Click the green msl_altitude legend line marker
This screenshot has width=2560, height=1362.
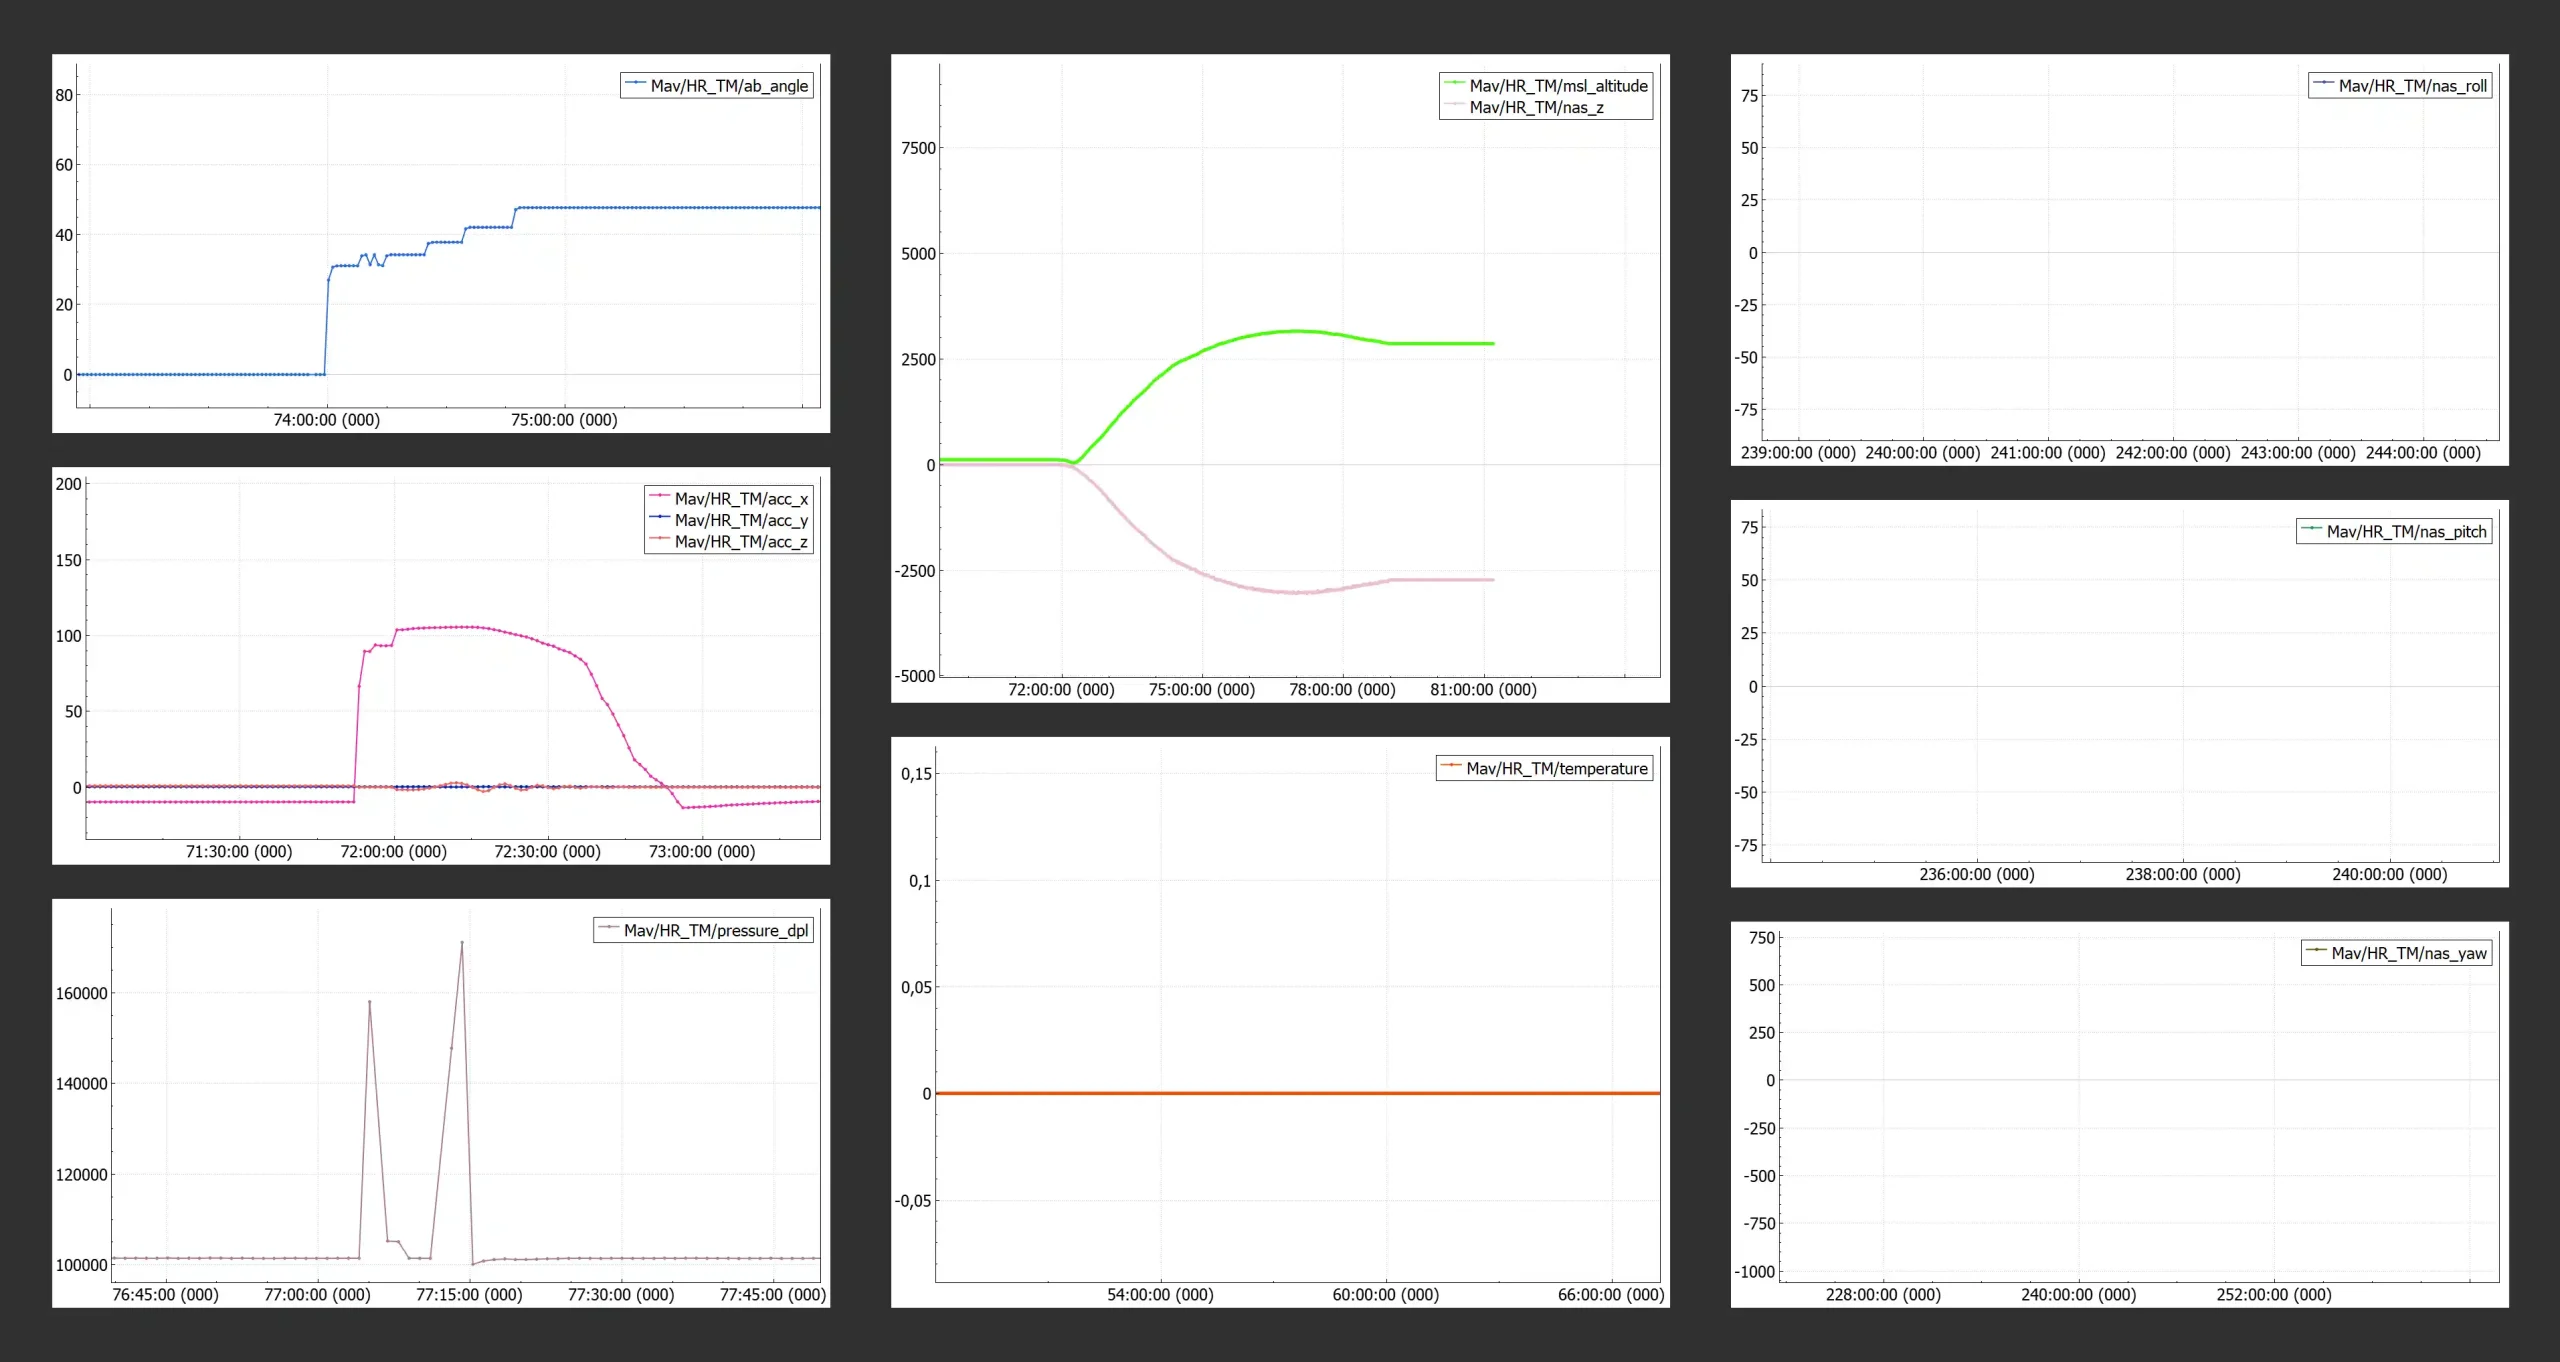1454,84
